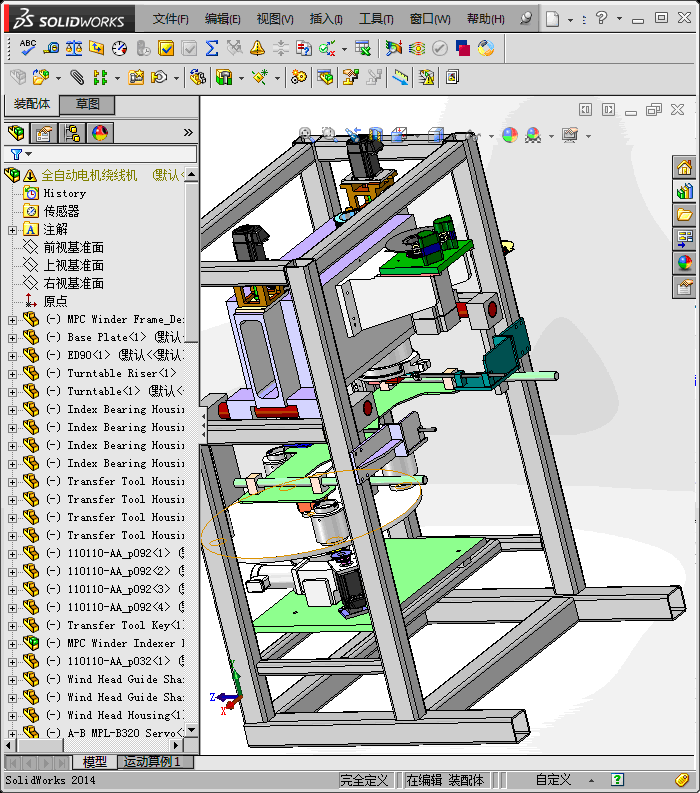
Task: Select the 前视基准面 plane
Action: click(73, 247)
